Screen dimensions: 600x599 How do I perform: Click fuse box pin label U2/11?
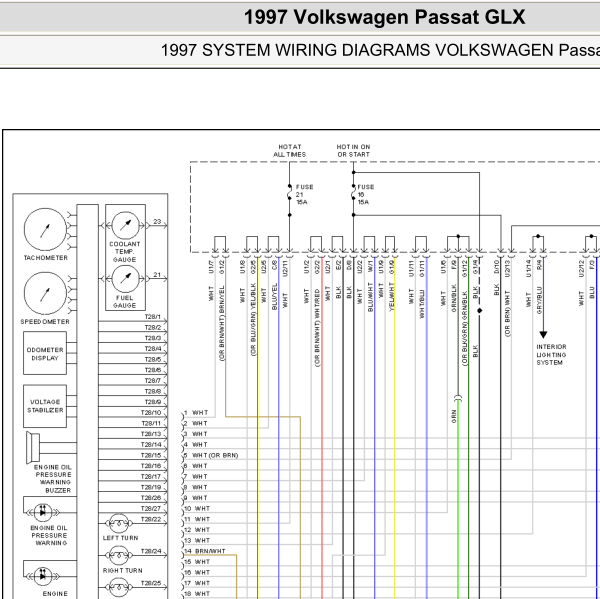click(285, 268)
